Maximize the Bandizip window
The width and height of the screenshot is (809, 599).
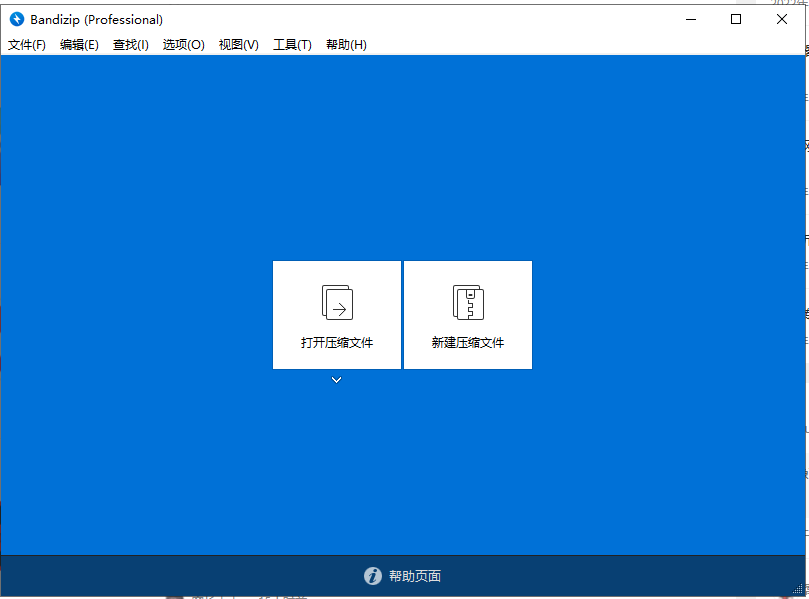point(736,20)
